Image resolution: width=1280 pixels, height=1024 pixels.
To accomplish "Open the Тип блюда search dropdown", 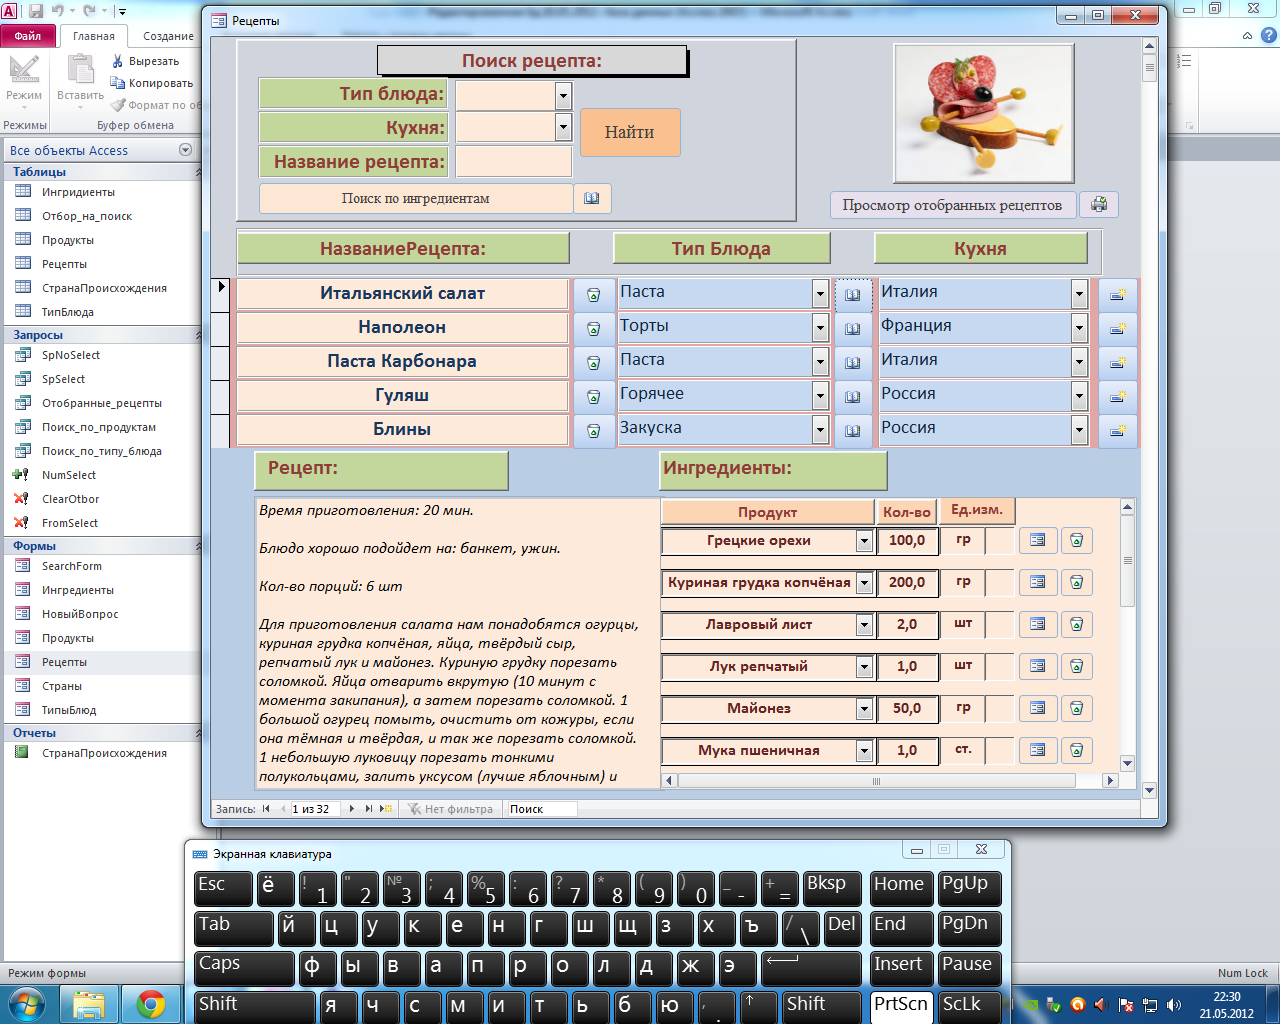I will click(x=564, y=95).
